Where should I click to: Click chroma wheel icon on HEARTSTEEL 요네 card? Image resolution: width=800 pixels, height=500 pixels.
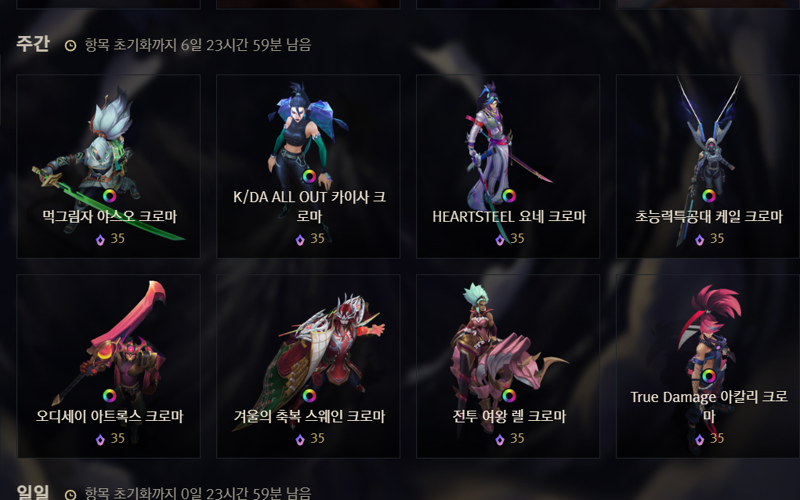click(x=509, y=196)
